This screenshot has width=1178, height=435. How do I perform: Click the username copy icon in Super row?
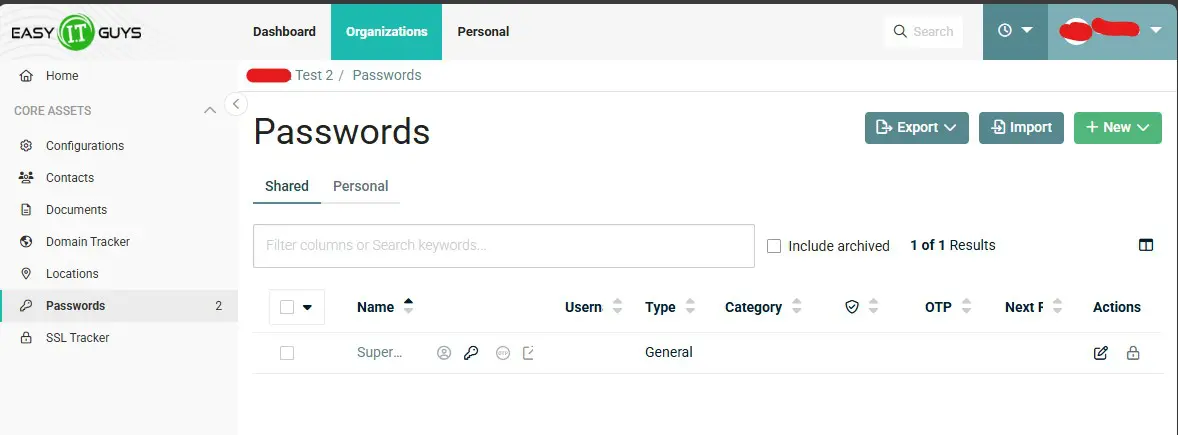point(444,353)
